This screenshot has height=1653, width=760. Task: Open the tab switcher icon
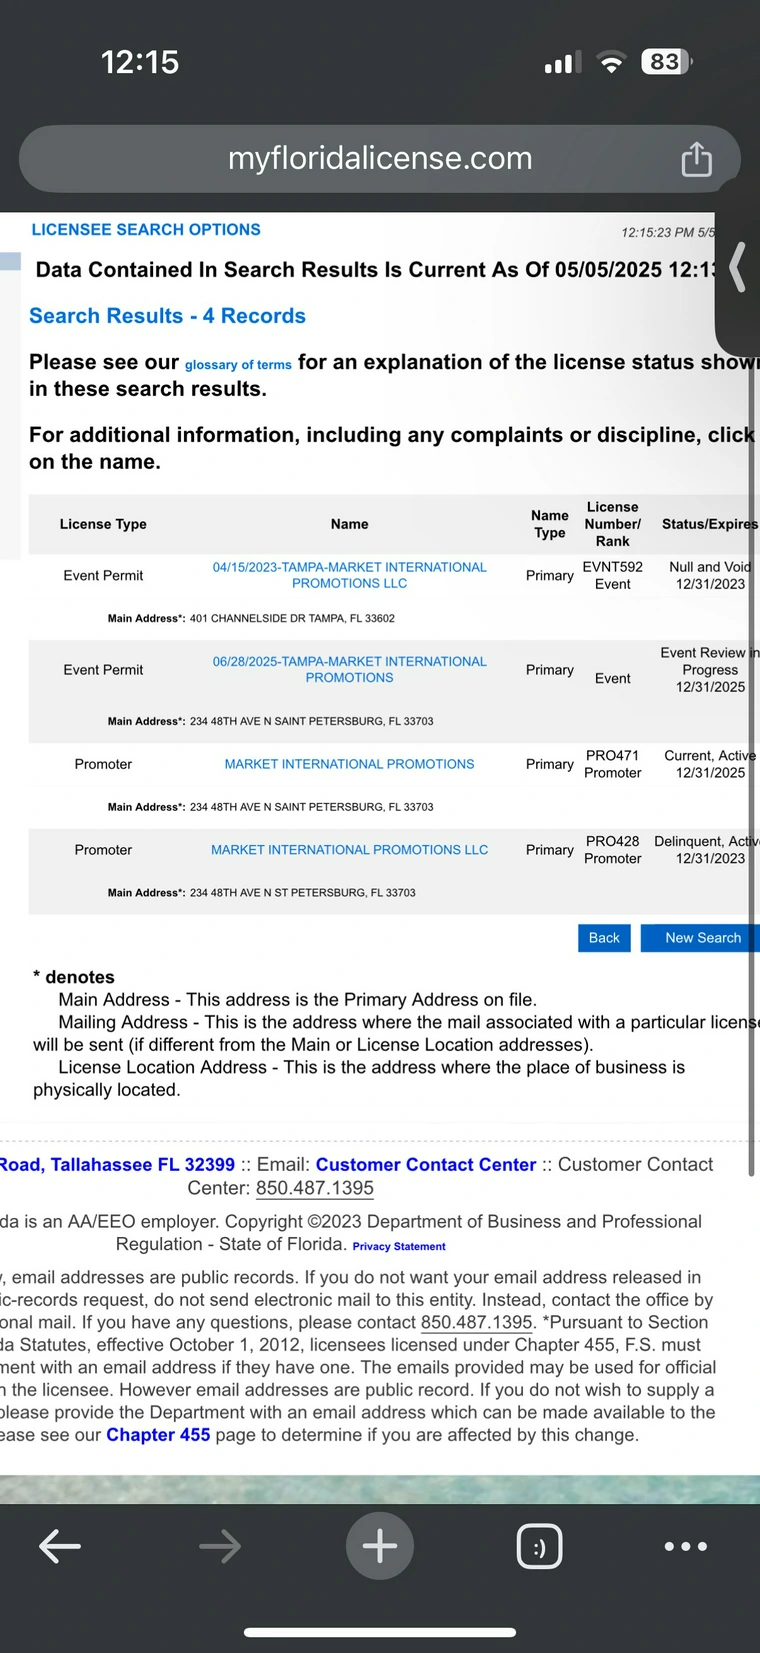(x=539, y=1546)
